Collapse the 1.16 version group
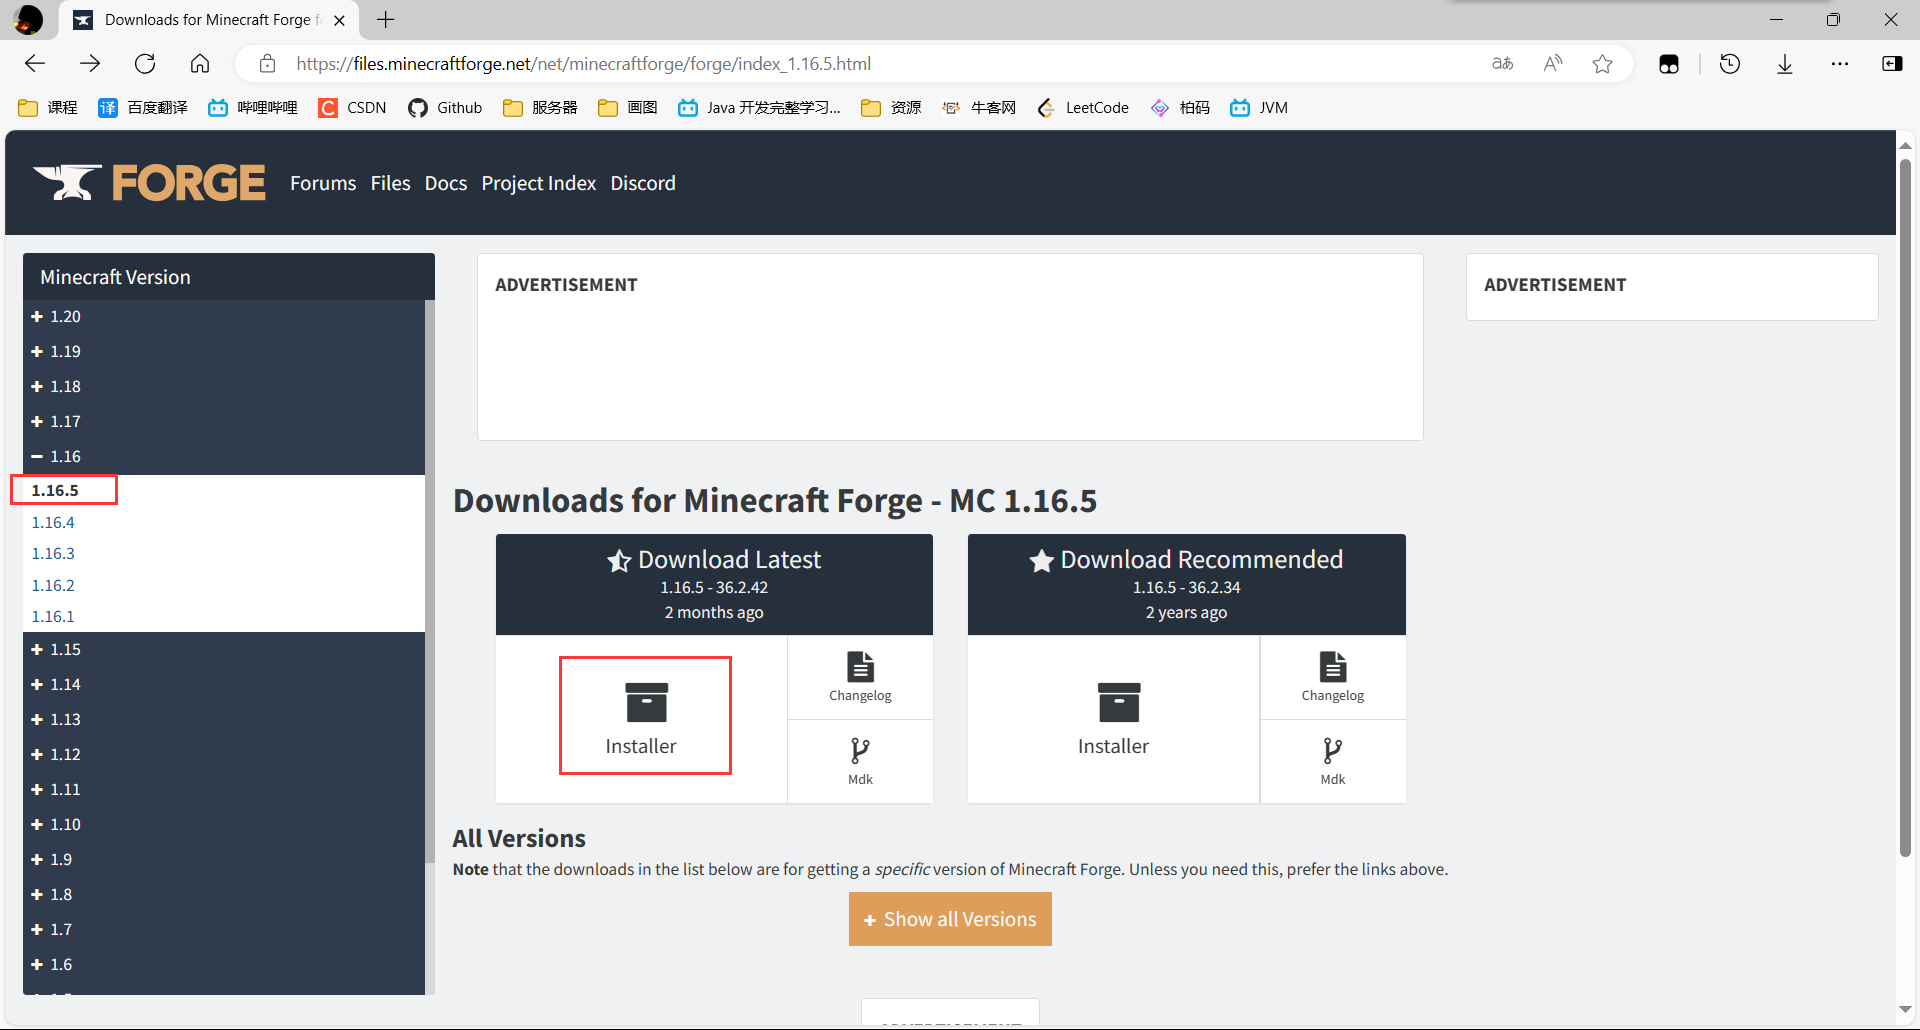The image size is (1920, 1030). pyautogui.click(x=56, y=457)
